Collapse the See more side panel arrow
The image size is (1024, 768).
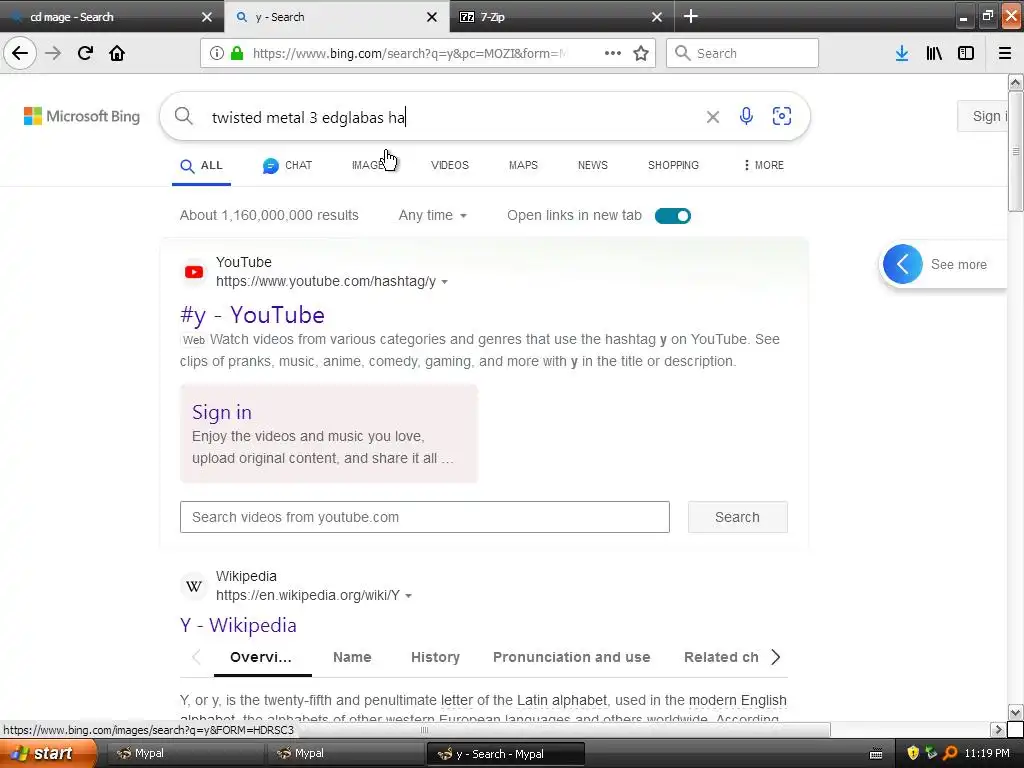click(903, 264)
